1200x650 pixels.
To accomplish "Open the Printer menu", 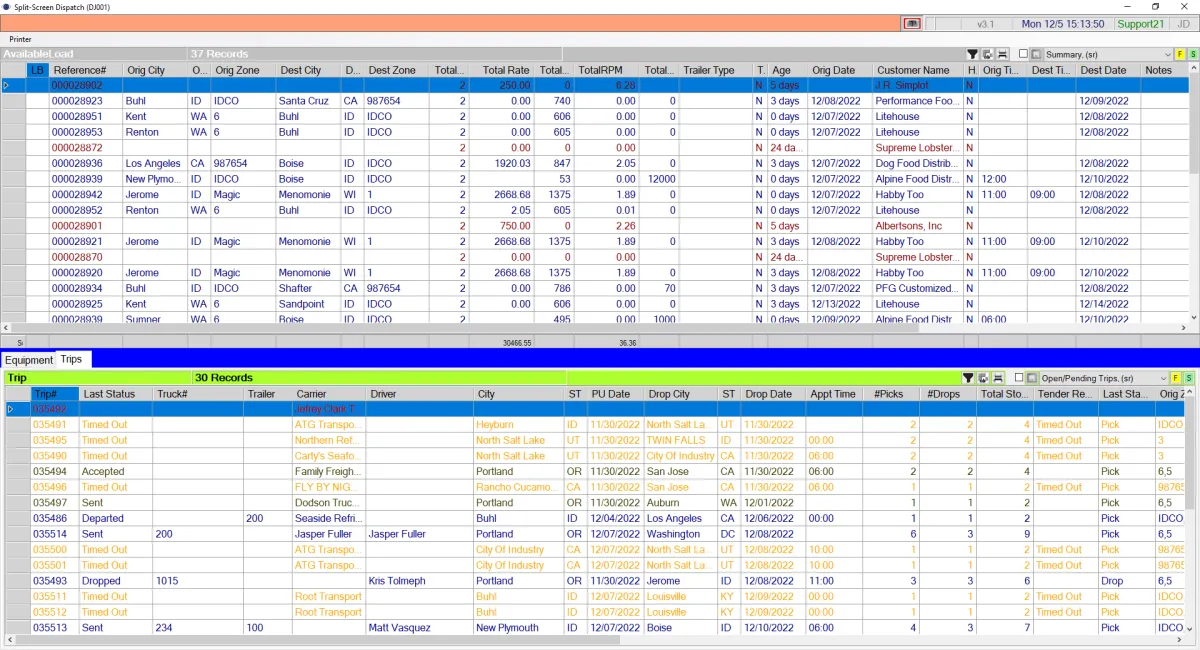I will coord(20,39).
